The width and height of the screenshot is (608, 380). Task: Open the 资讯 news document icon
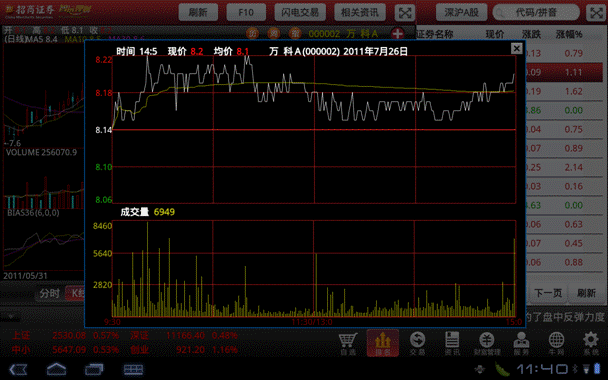pyautogui.click(x=452, y=343)
